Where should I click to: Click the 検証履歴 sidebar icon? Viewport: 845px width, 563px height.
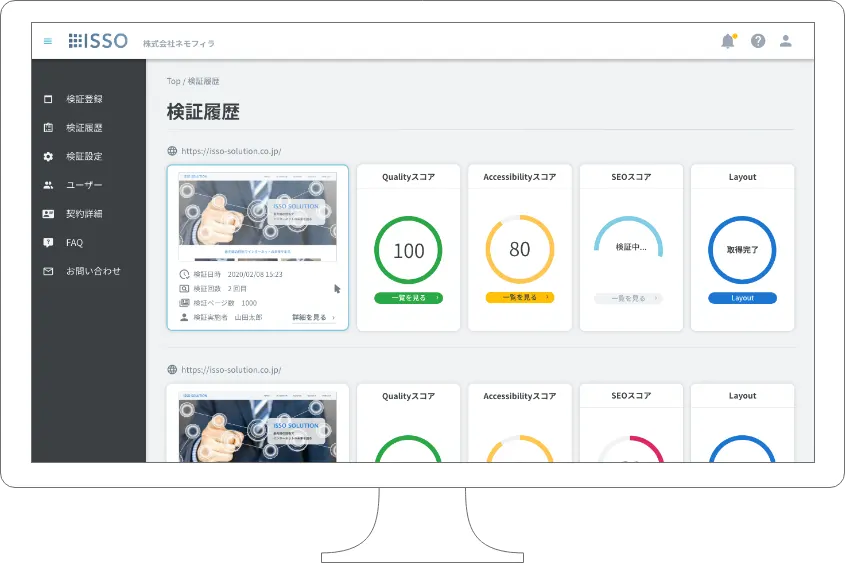(x=48, y=128)
